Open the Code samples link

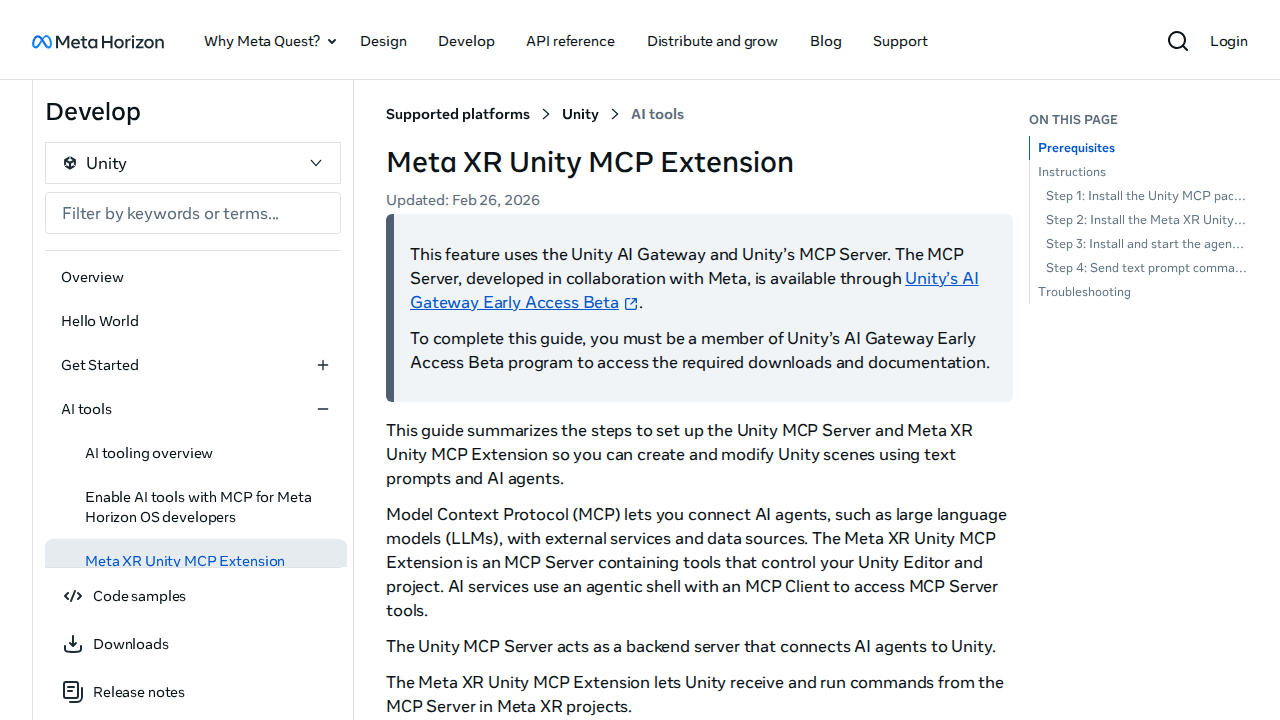[x=139, y=596]
